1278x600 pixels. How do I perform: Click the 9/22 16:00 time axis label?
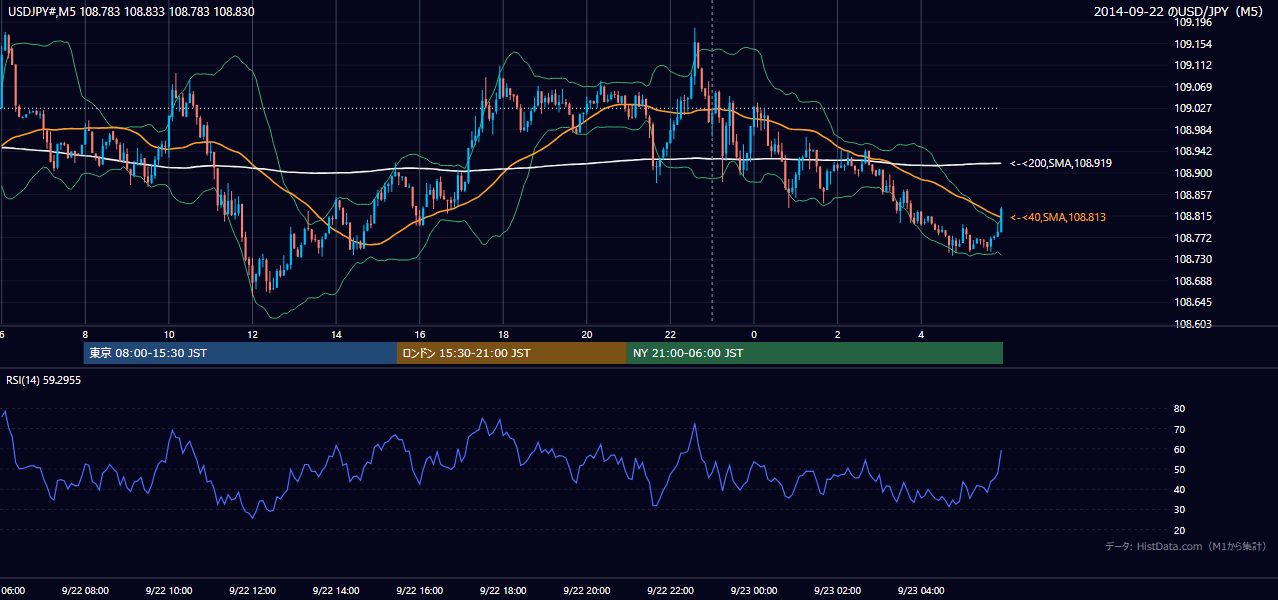(x=419, y=590)
